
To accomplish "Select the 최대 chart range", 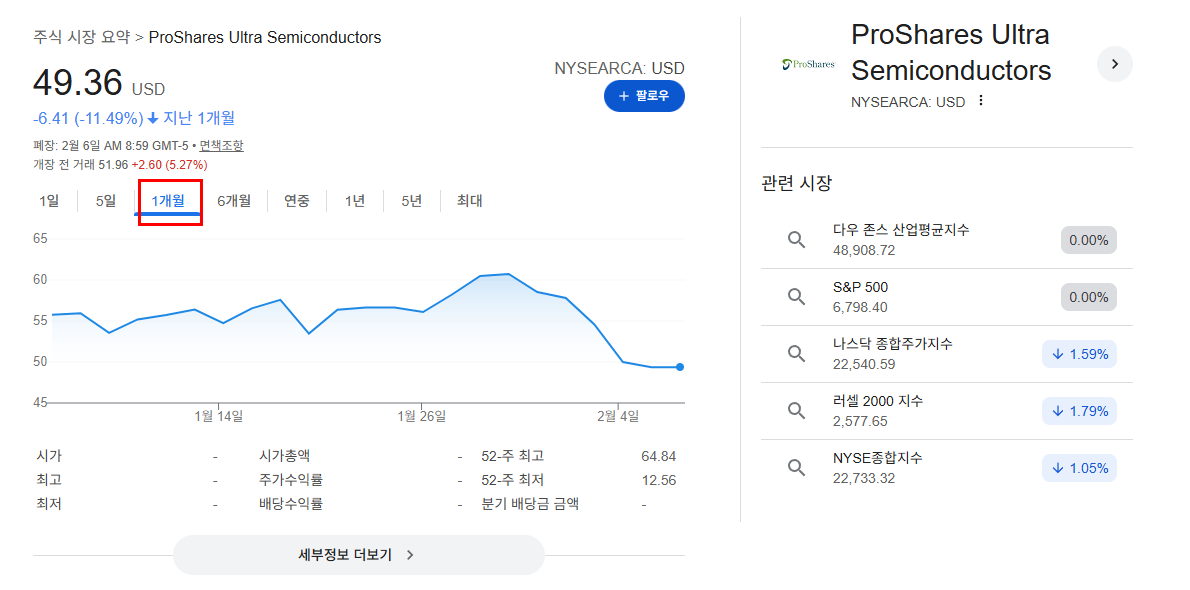I will 469,201.
